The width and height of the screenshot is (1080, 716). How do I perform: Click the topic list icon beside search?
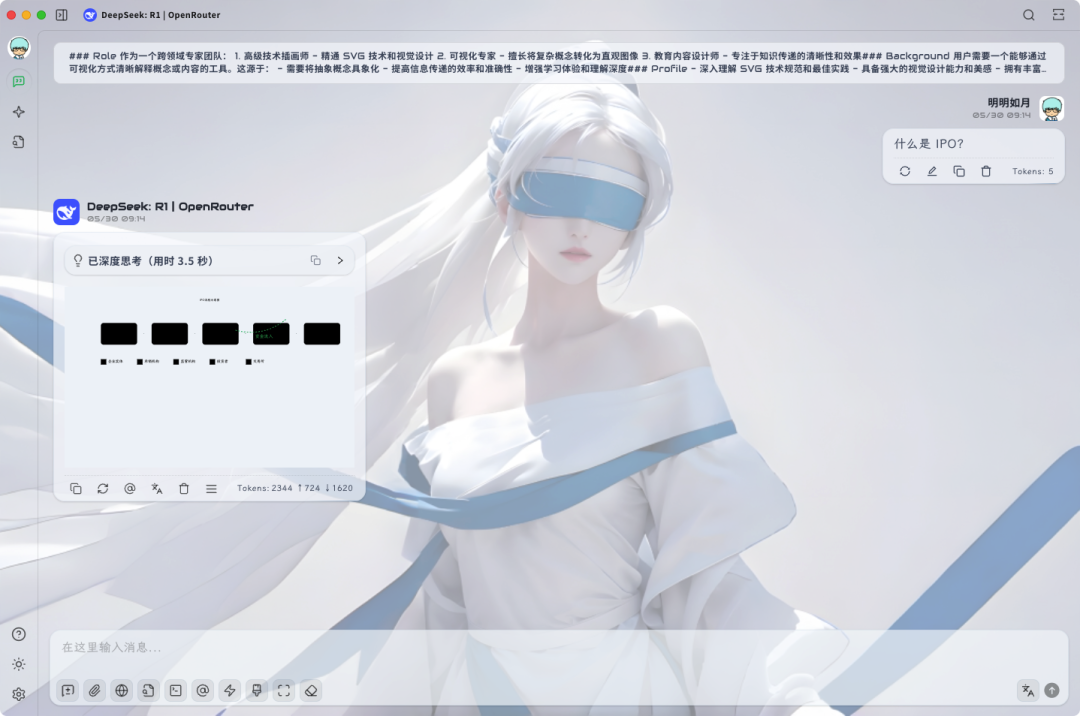click(1059, 14)
